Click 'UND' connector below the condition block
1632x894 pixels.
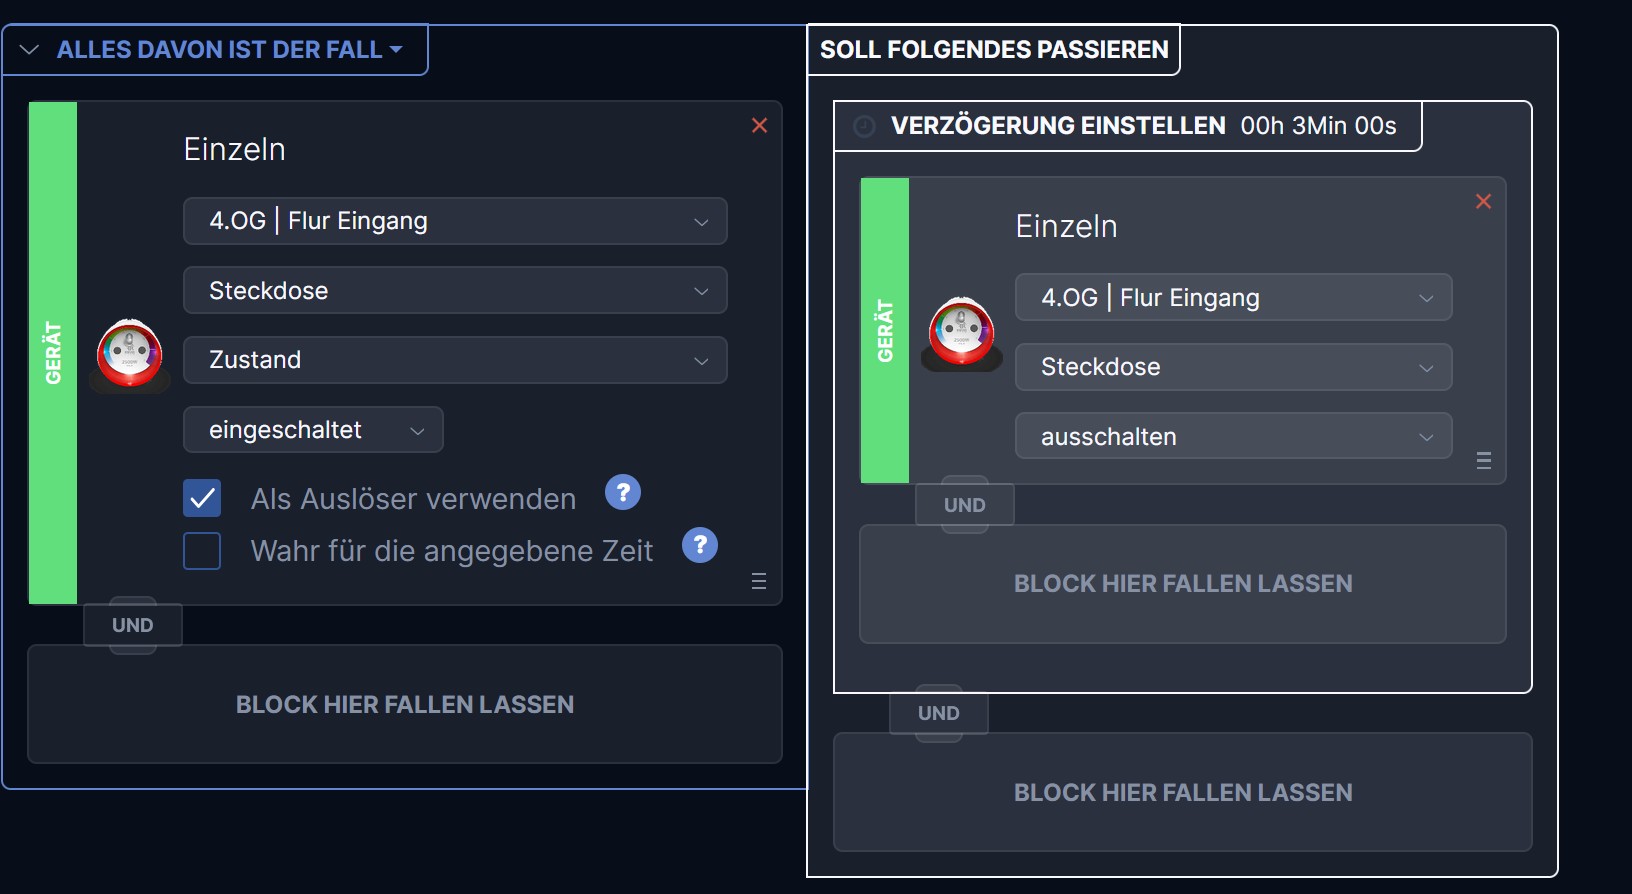[x=133, y=625]
